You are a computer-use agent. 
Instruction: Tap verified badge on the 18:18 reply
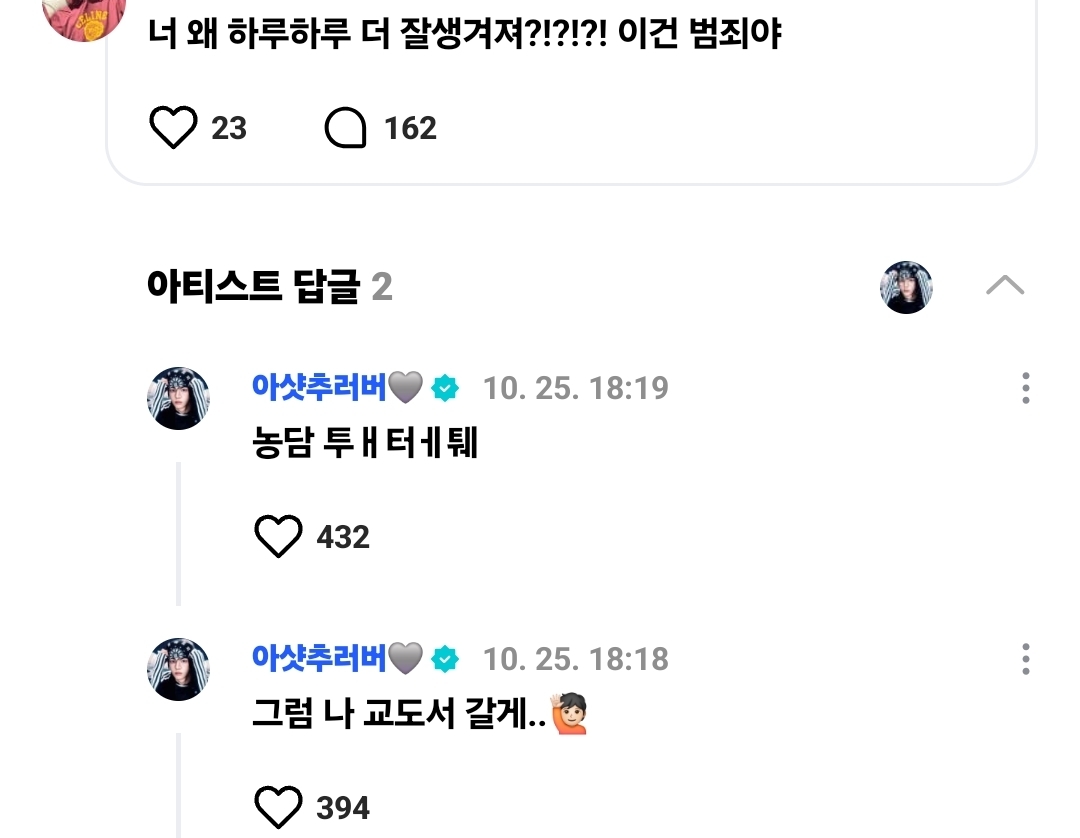click(444, 659)
